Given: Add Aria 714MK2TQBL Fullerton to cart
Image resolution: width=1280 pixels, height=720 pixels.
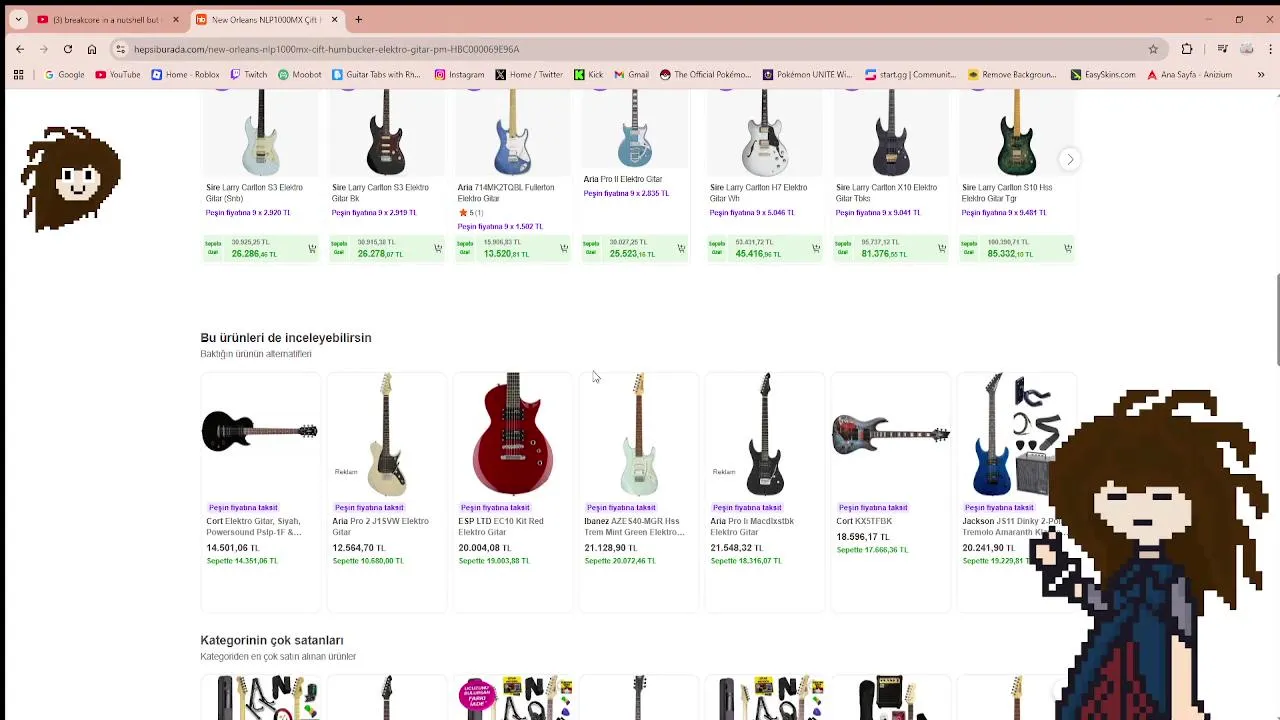Looking at the screenshot, I should tap(564, 249).
